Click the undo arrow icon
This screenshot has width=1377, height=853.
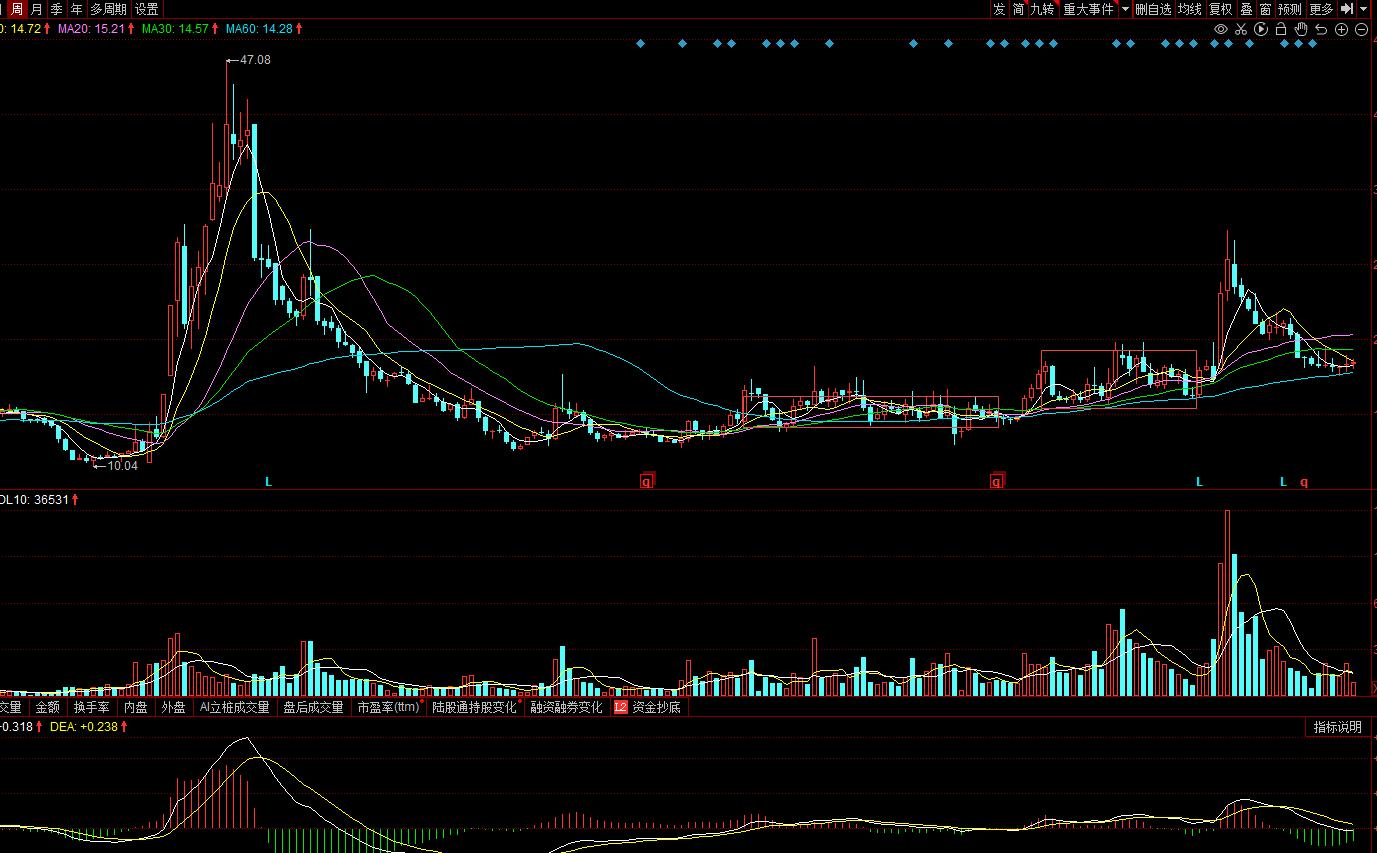pos(1321,30)
